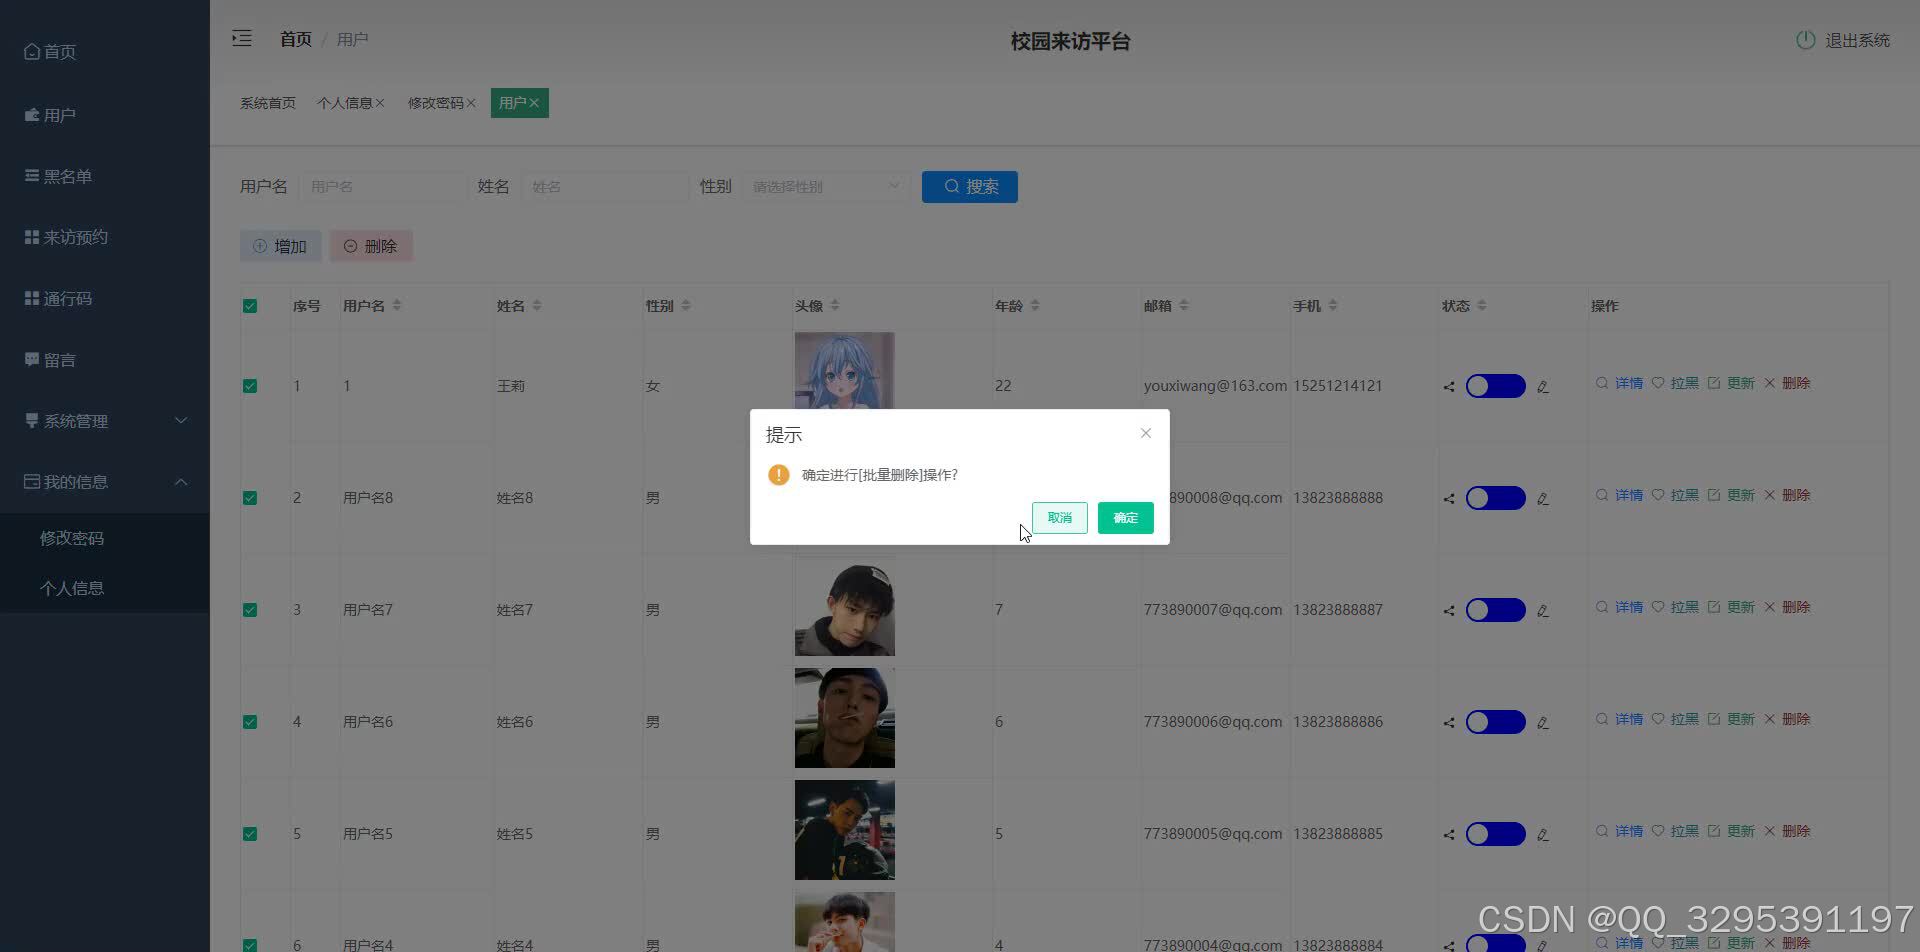
Task: Click 拉黑 link in row 用户名8
Action: pyautogui.click(x=1684, y=495)
